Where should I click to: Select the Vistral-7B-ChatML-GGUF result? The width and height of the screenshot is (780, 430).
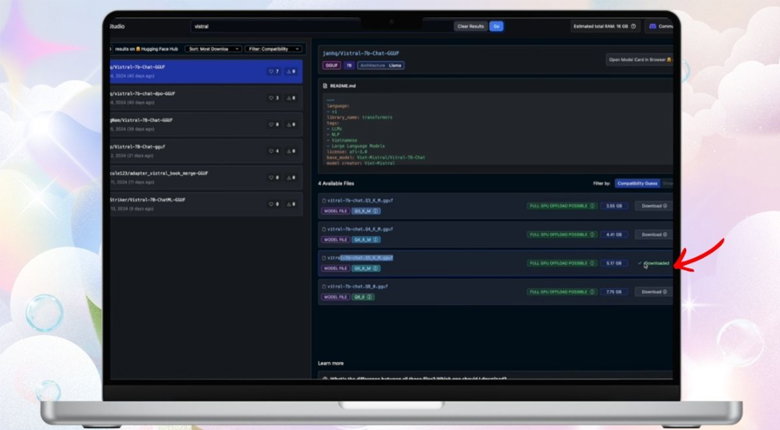[x=206, y=204]
